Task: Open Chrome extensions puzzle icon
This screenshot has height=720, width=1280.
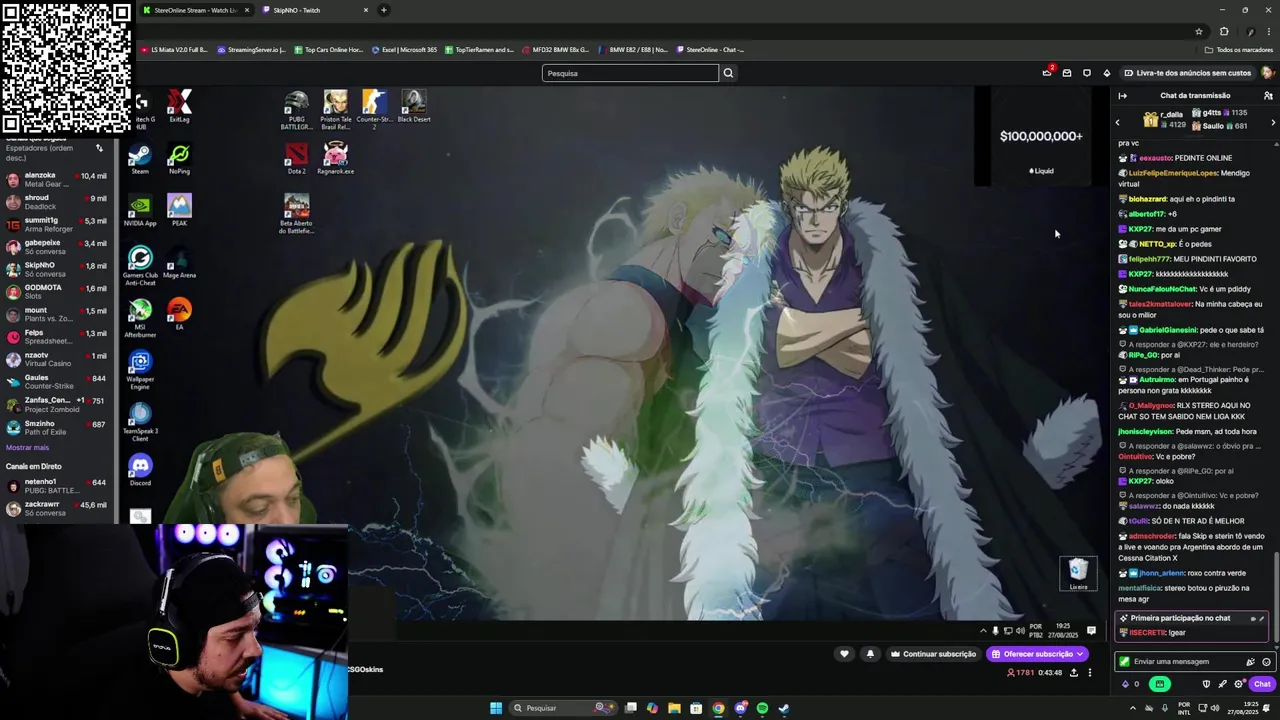Action: tap(1224, 31)
